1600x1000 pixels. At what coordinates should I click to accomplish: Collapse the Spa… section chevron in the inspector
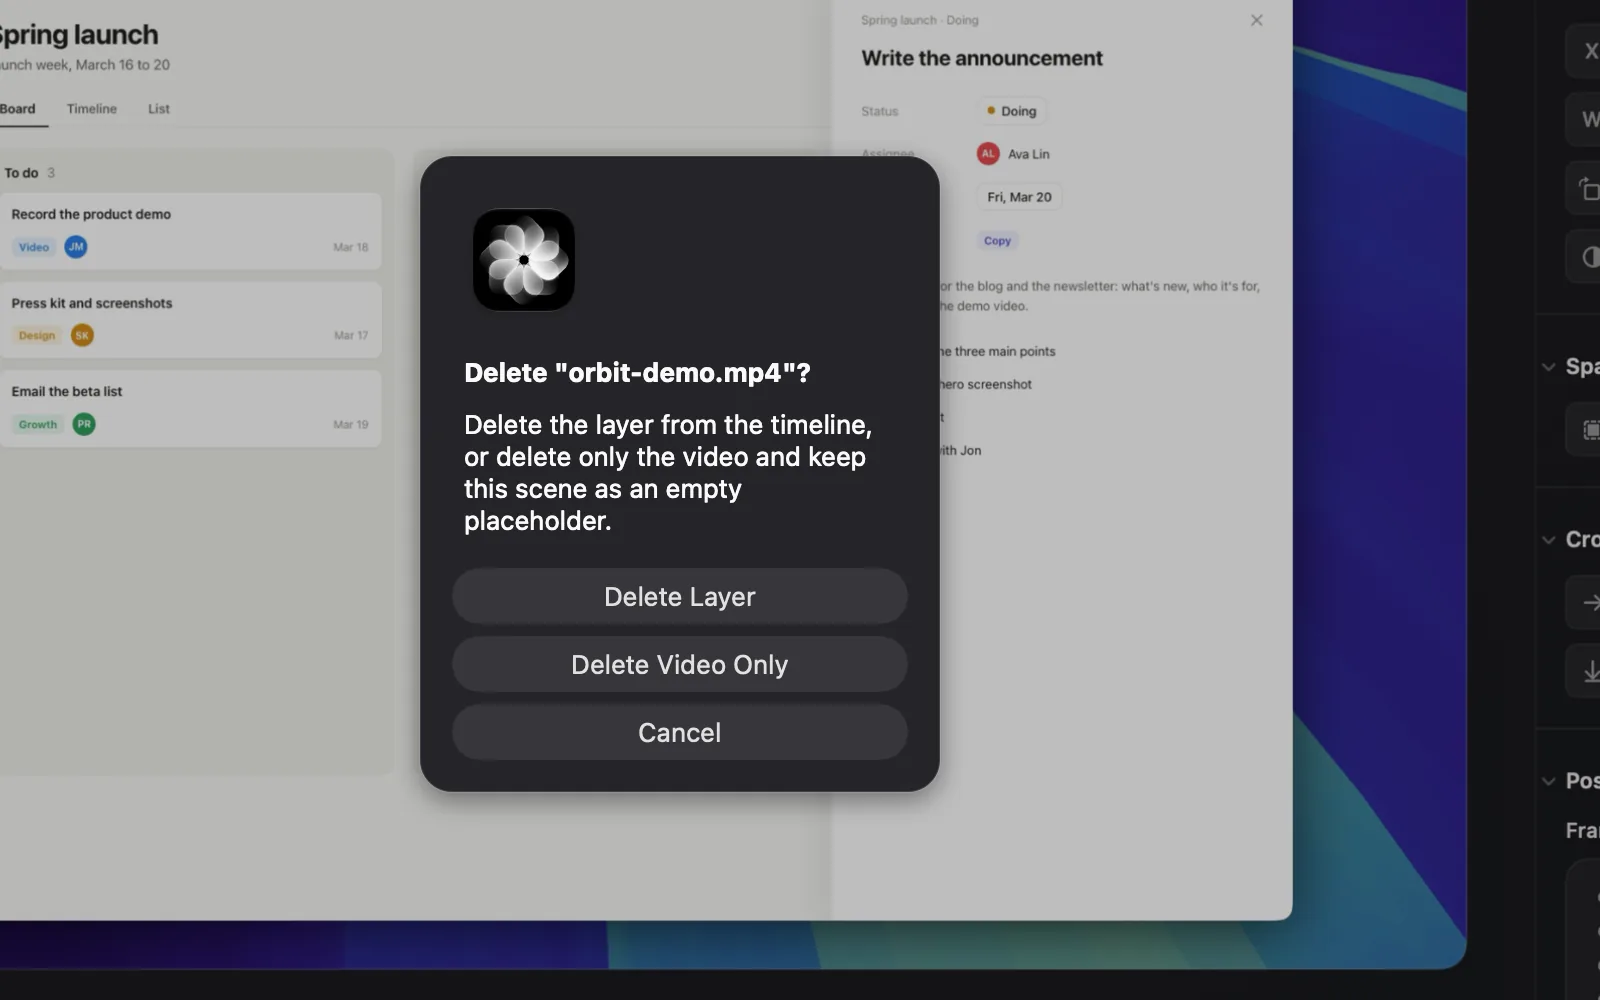point(1548,367)
